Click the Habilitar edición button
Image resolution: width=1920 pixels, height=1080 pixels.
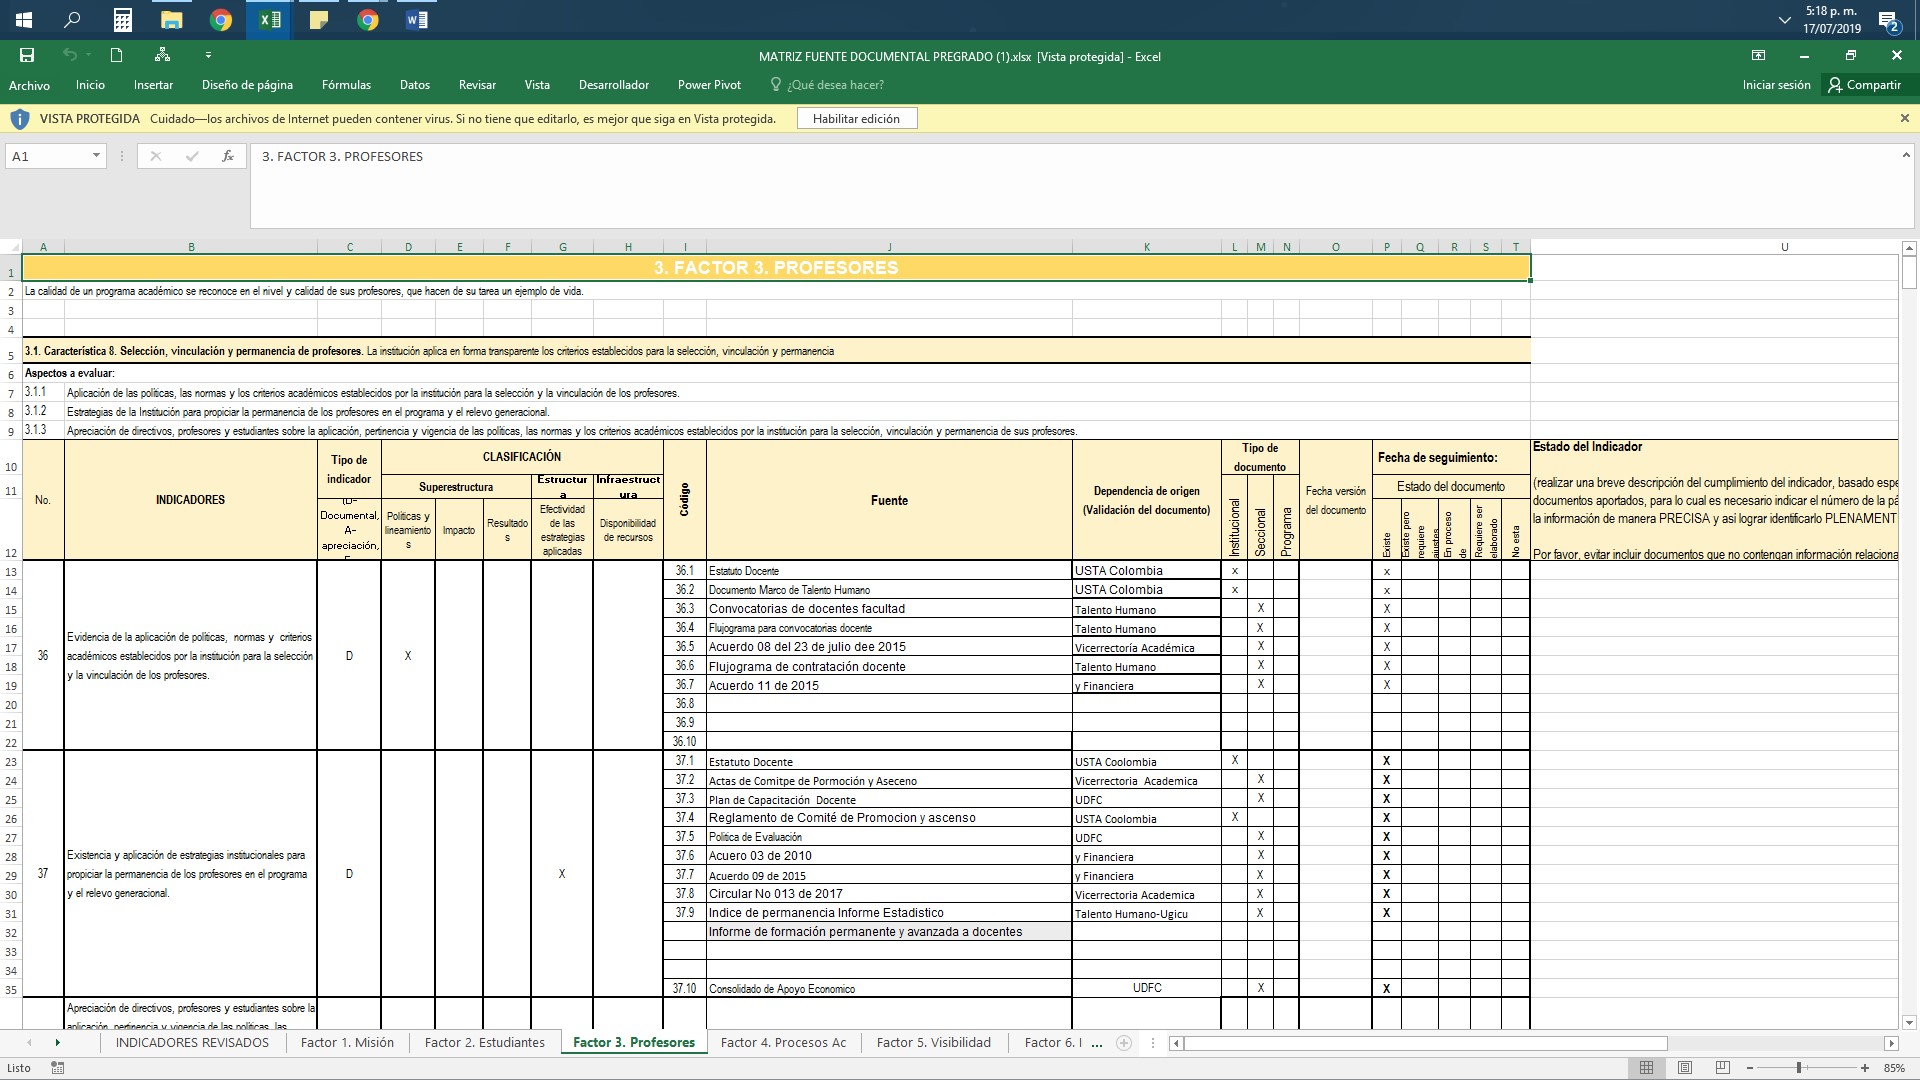(856, 117)
